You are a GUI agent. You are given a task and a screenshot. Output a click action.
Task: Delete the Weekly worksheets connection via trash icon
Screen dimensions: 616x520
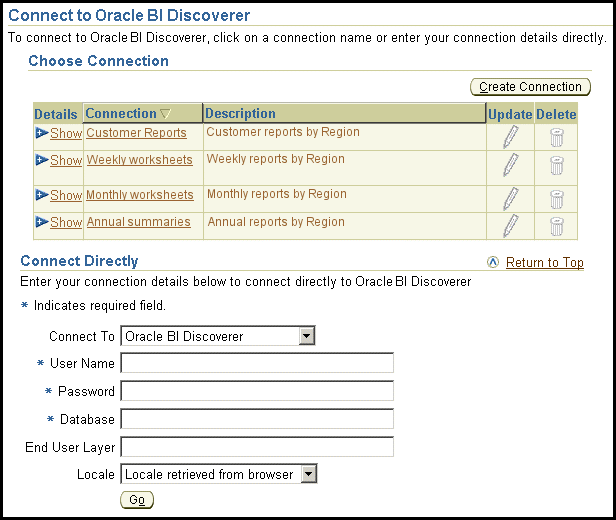pyautogui.click(x=556, y=165)
